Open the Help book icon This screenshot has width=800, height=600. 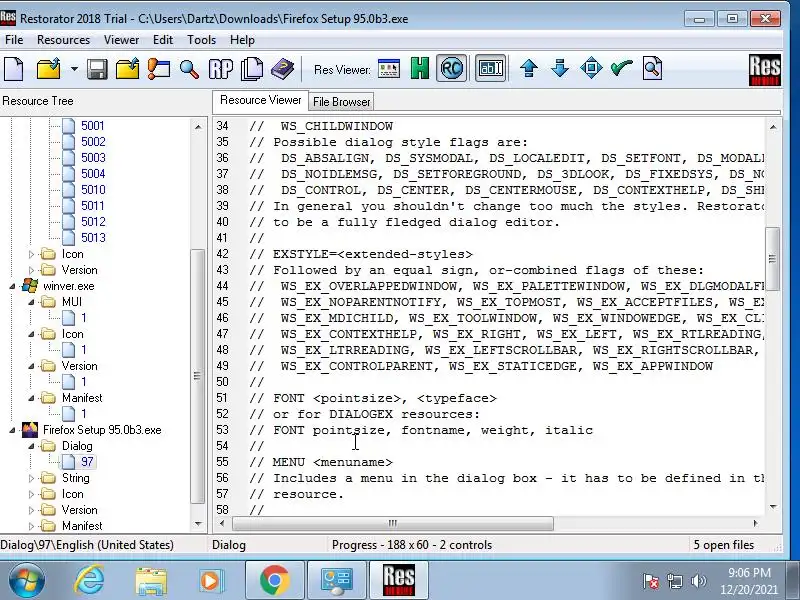(282, 68)
